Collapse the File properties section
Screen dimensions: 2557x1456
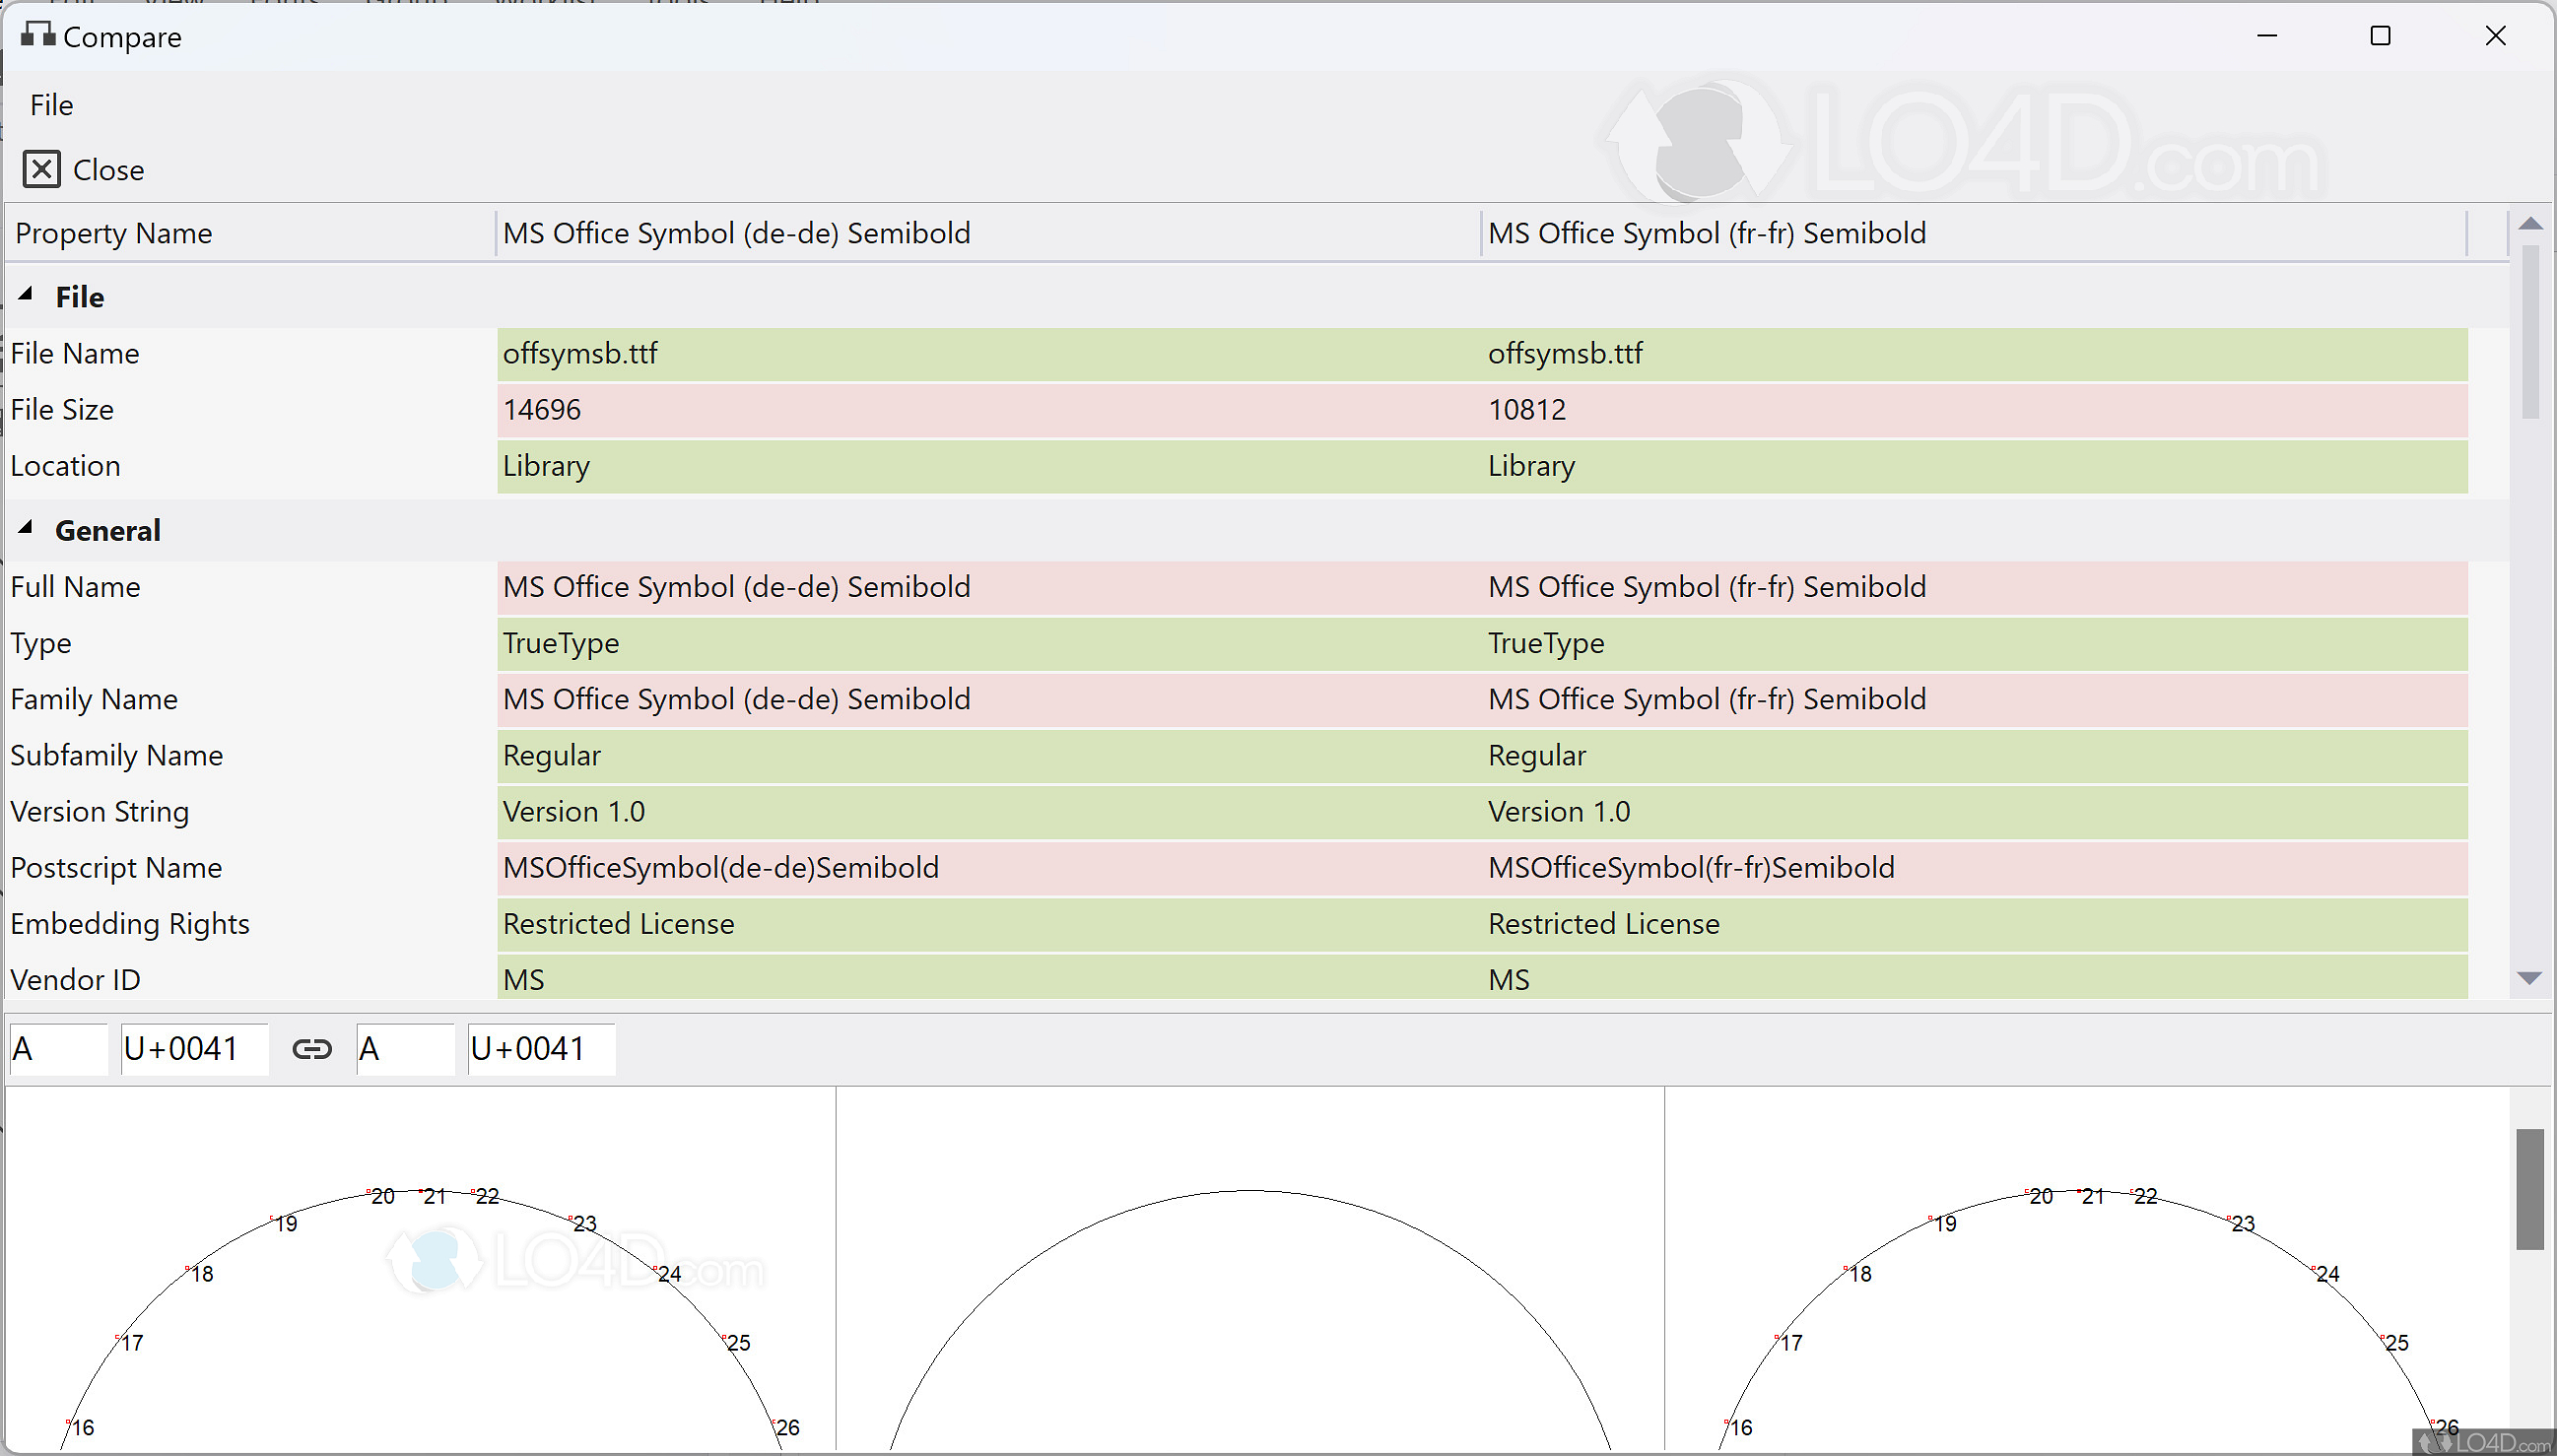[x=27, y=293]
